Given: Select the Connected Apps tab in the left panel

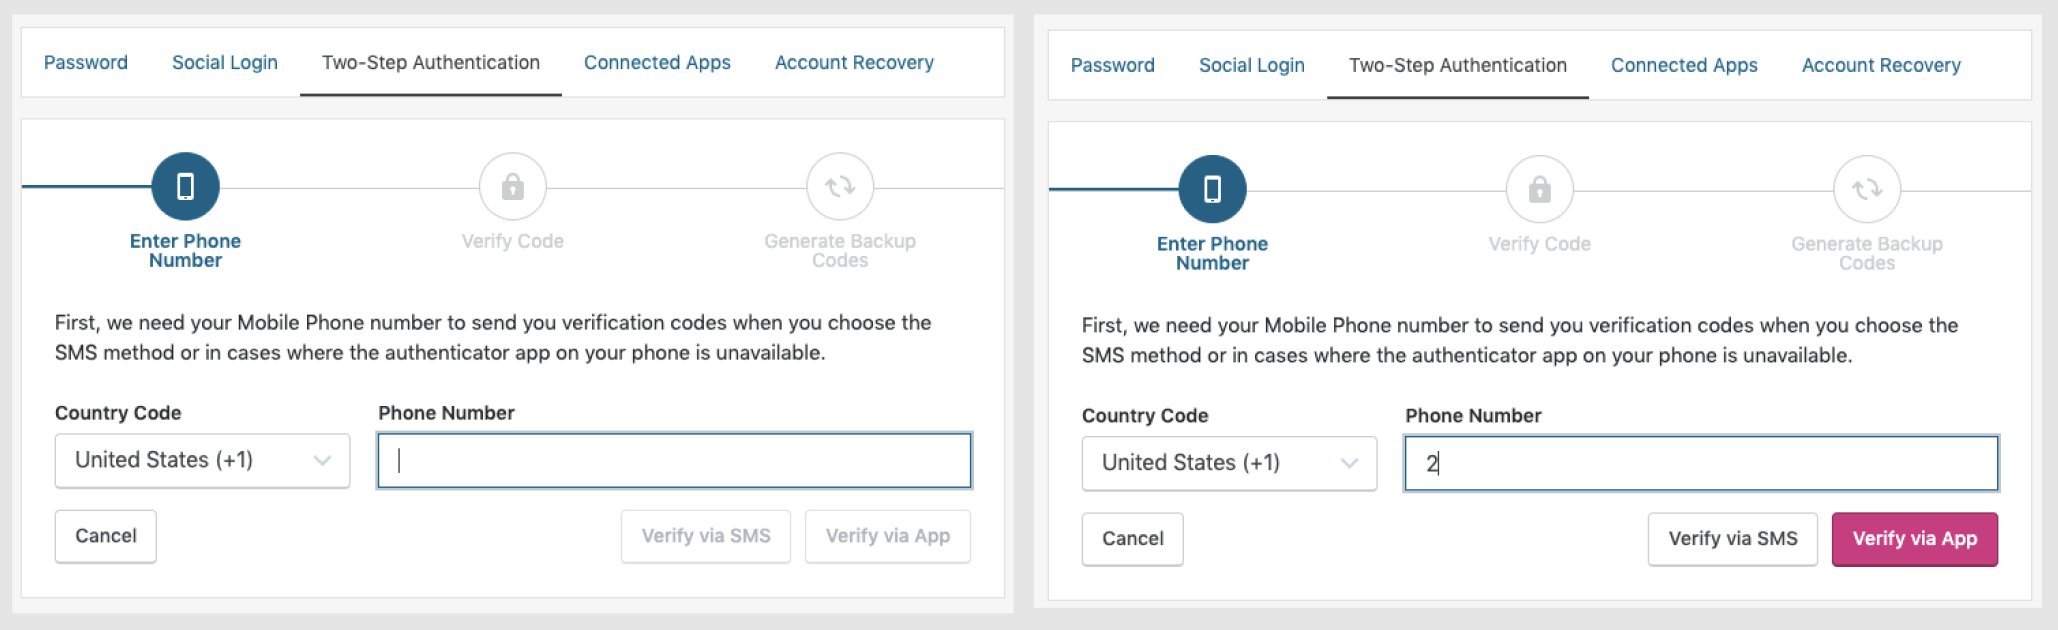Looking at the screenshot, I should (x=657, y=62).
